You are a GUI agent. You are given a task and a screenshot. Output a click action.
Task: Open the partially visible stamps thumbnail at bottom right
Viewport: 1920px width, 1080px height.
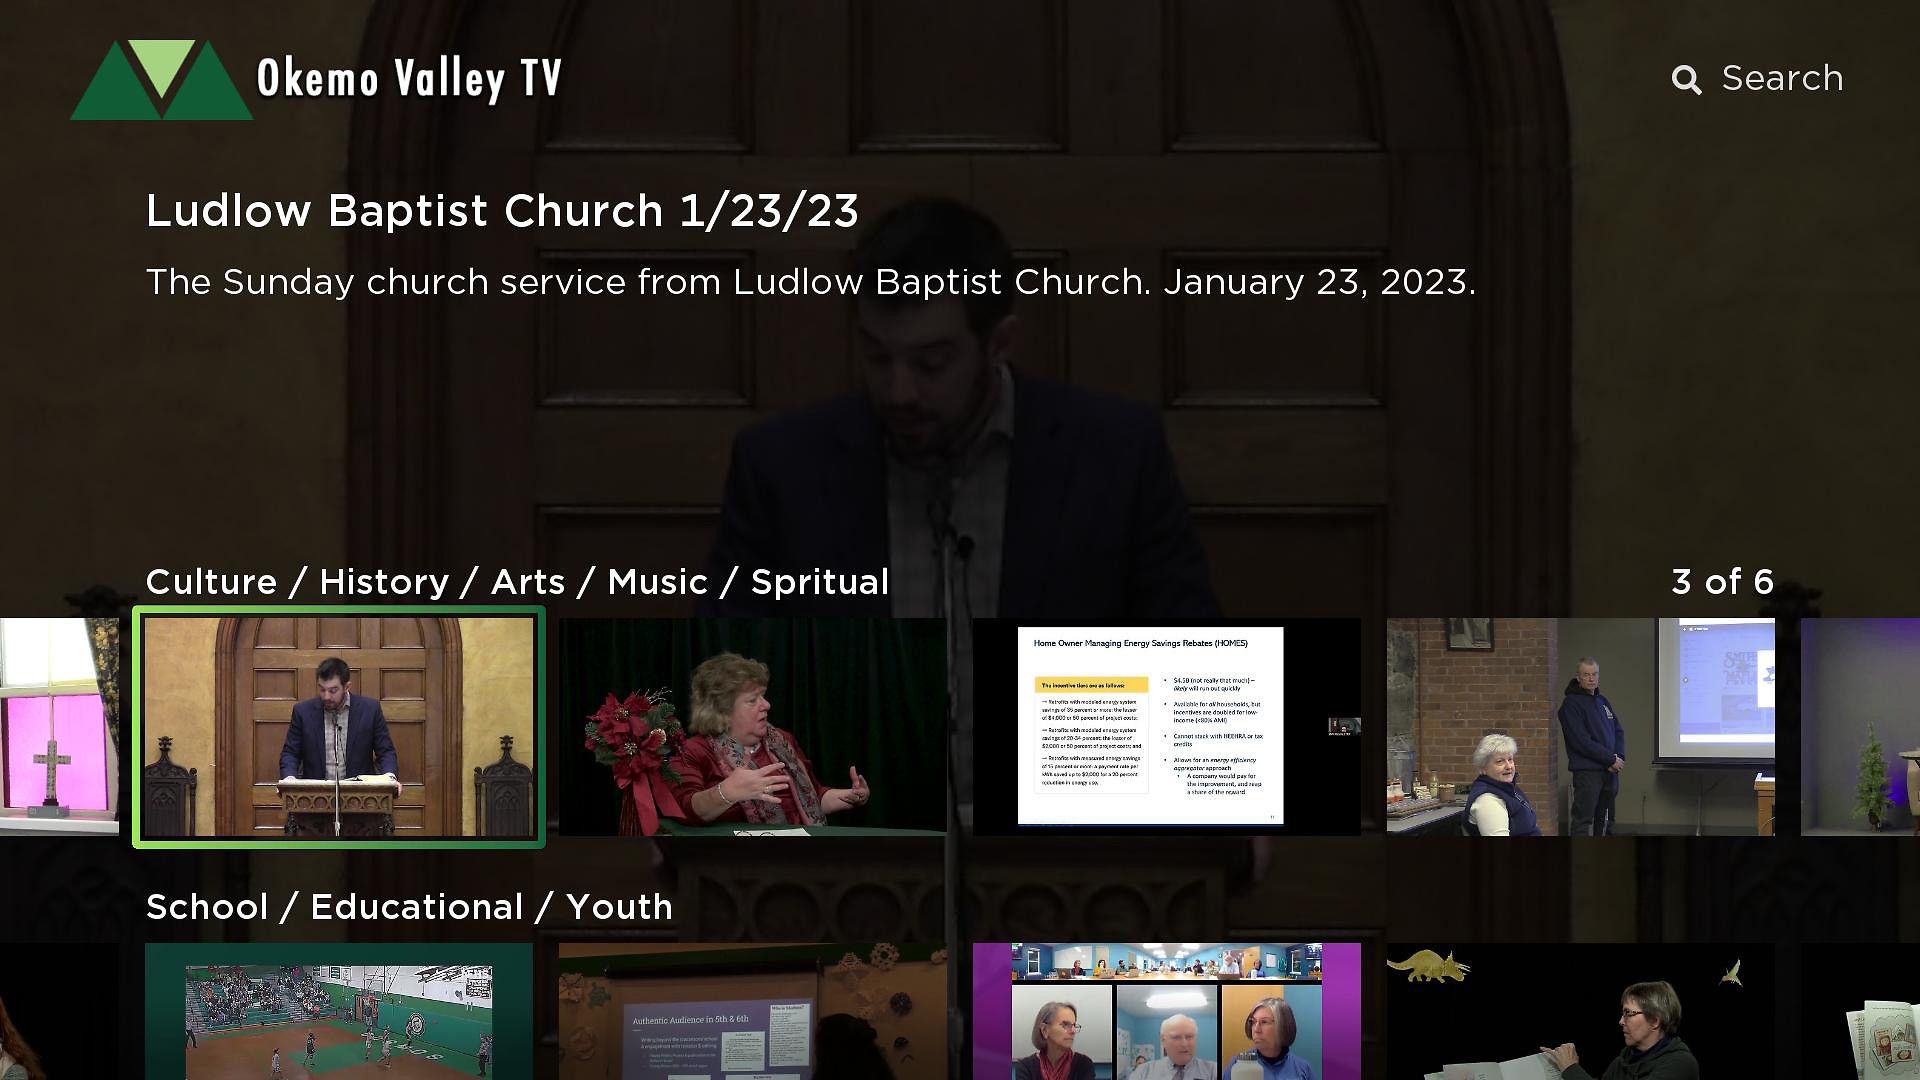point(1860,1011)
